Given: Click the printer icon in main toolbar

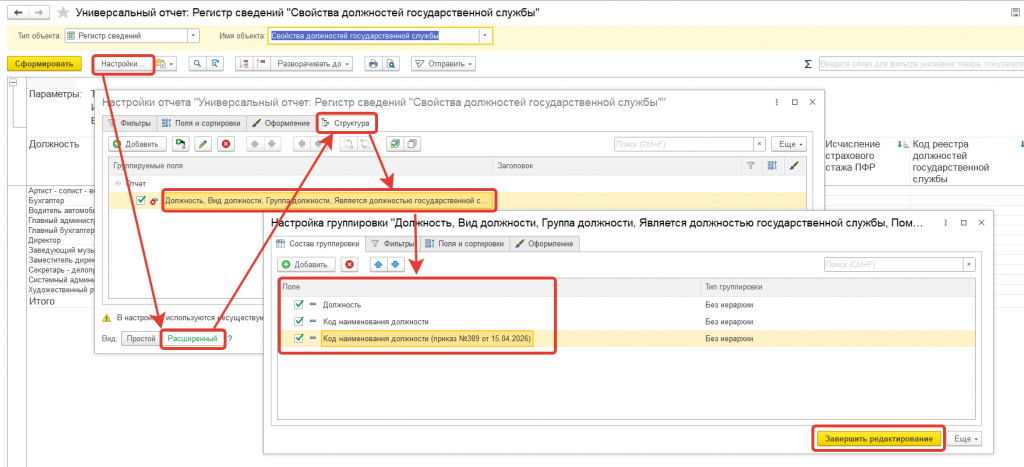Looking at the screenshot, I should [373, 64].
